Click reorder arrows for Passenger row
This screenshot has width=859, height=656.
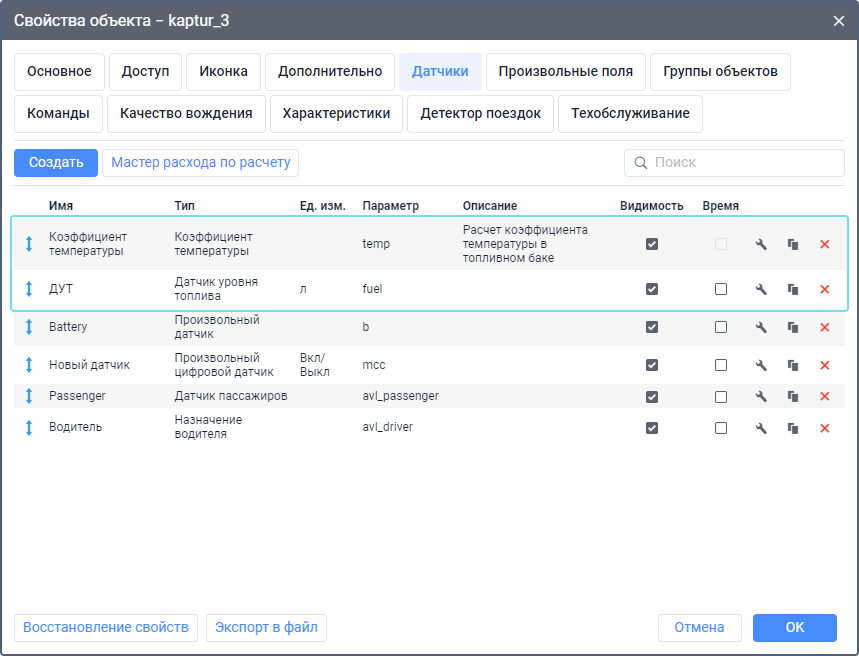pos(29,396)
